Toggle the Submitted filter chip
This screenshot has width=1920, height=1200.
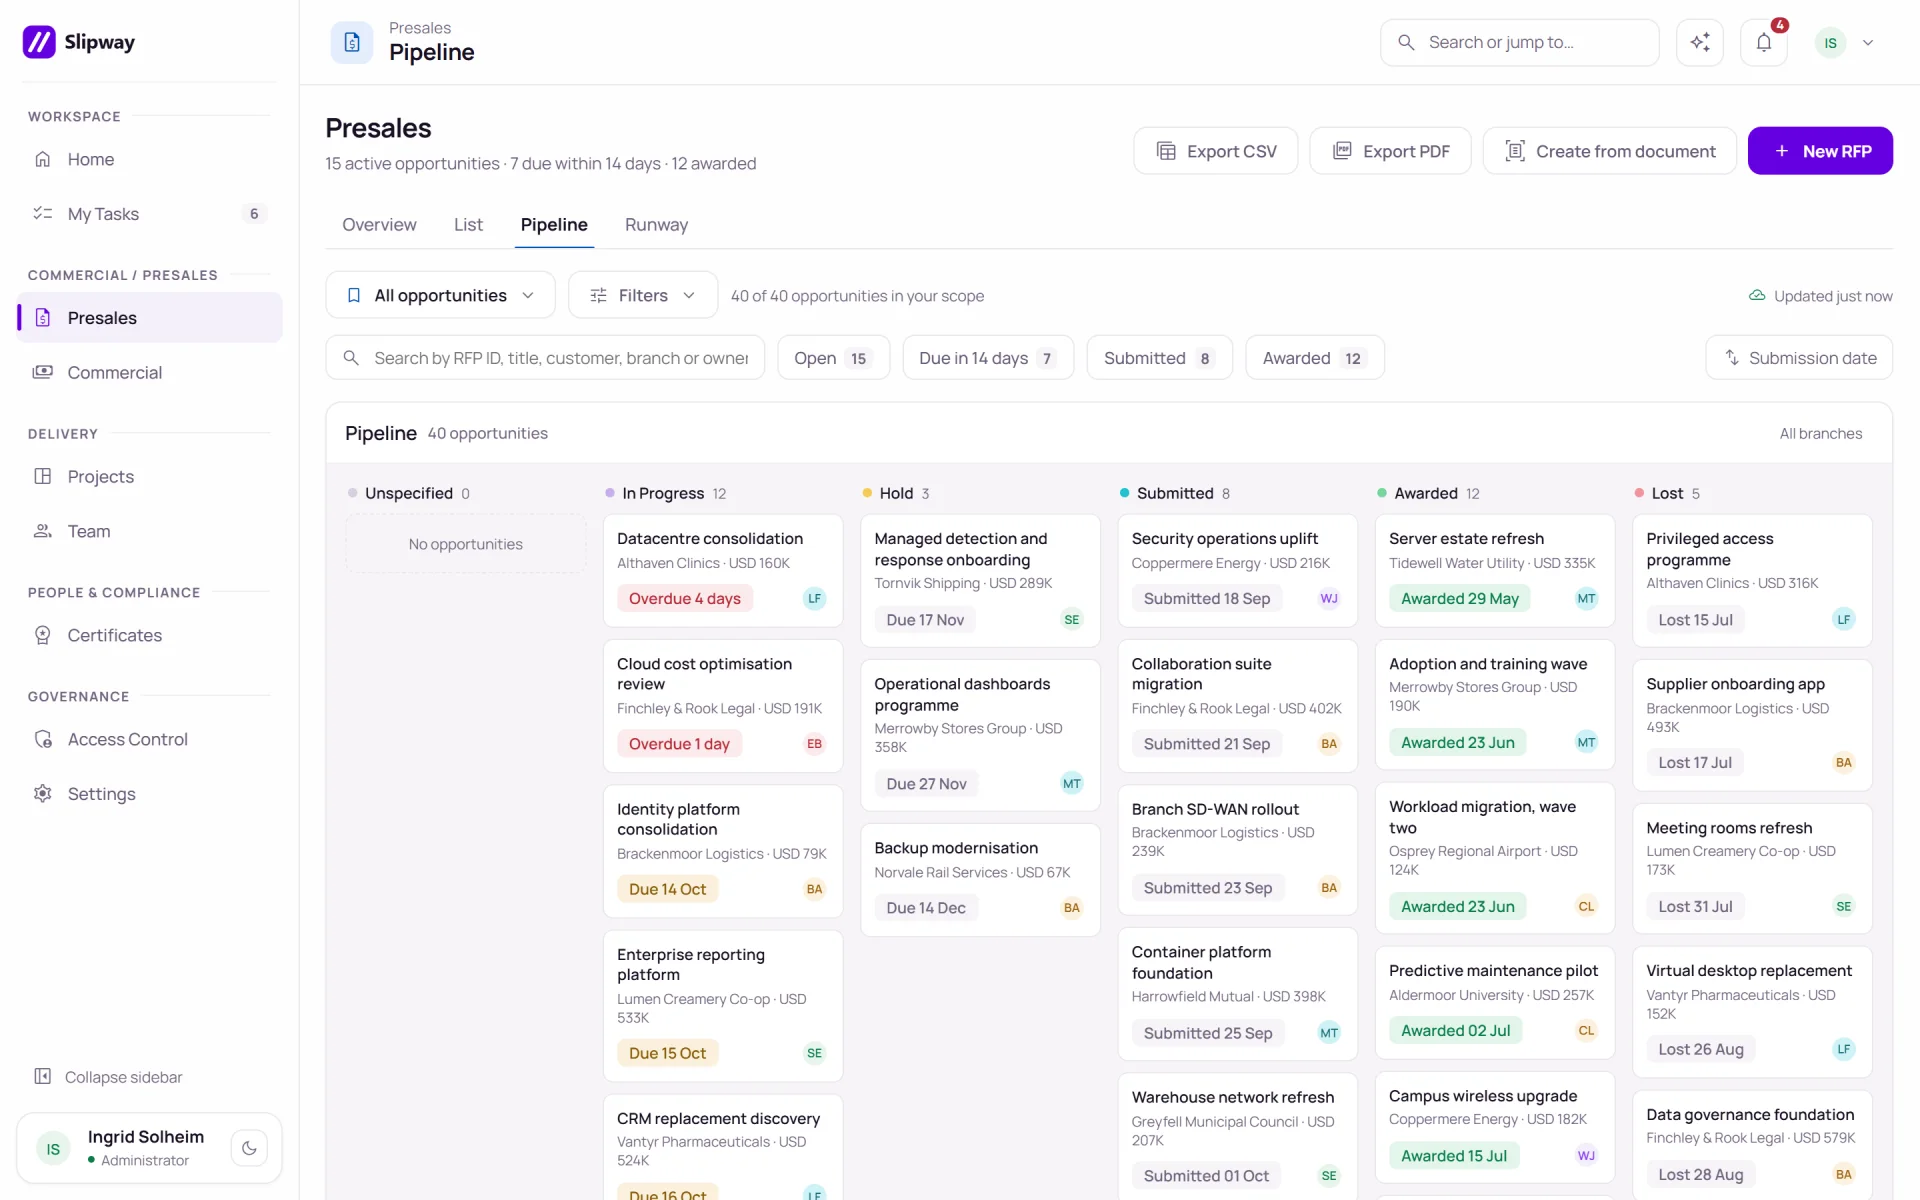point(1159,358)
